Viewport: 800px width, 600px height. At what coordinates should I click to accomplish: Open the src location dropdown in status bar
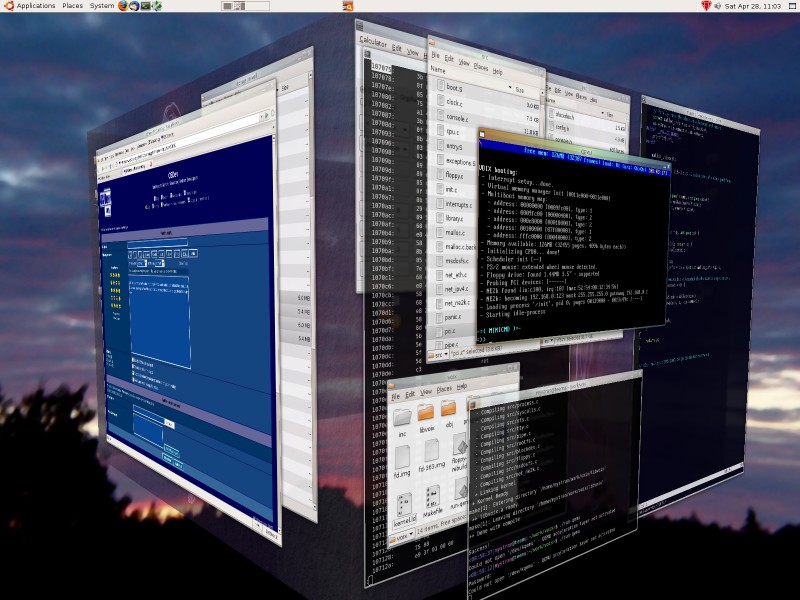pyautogui.click(x=438, y=355)
